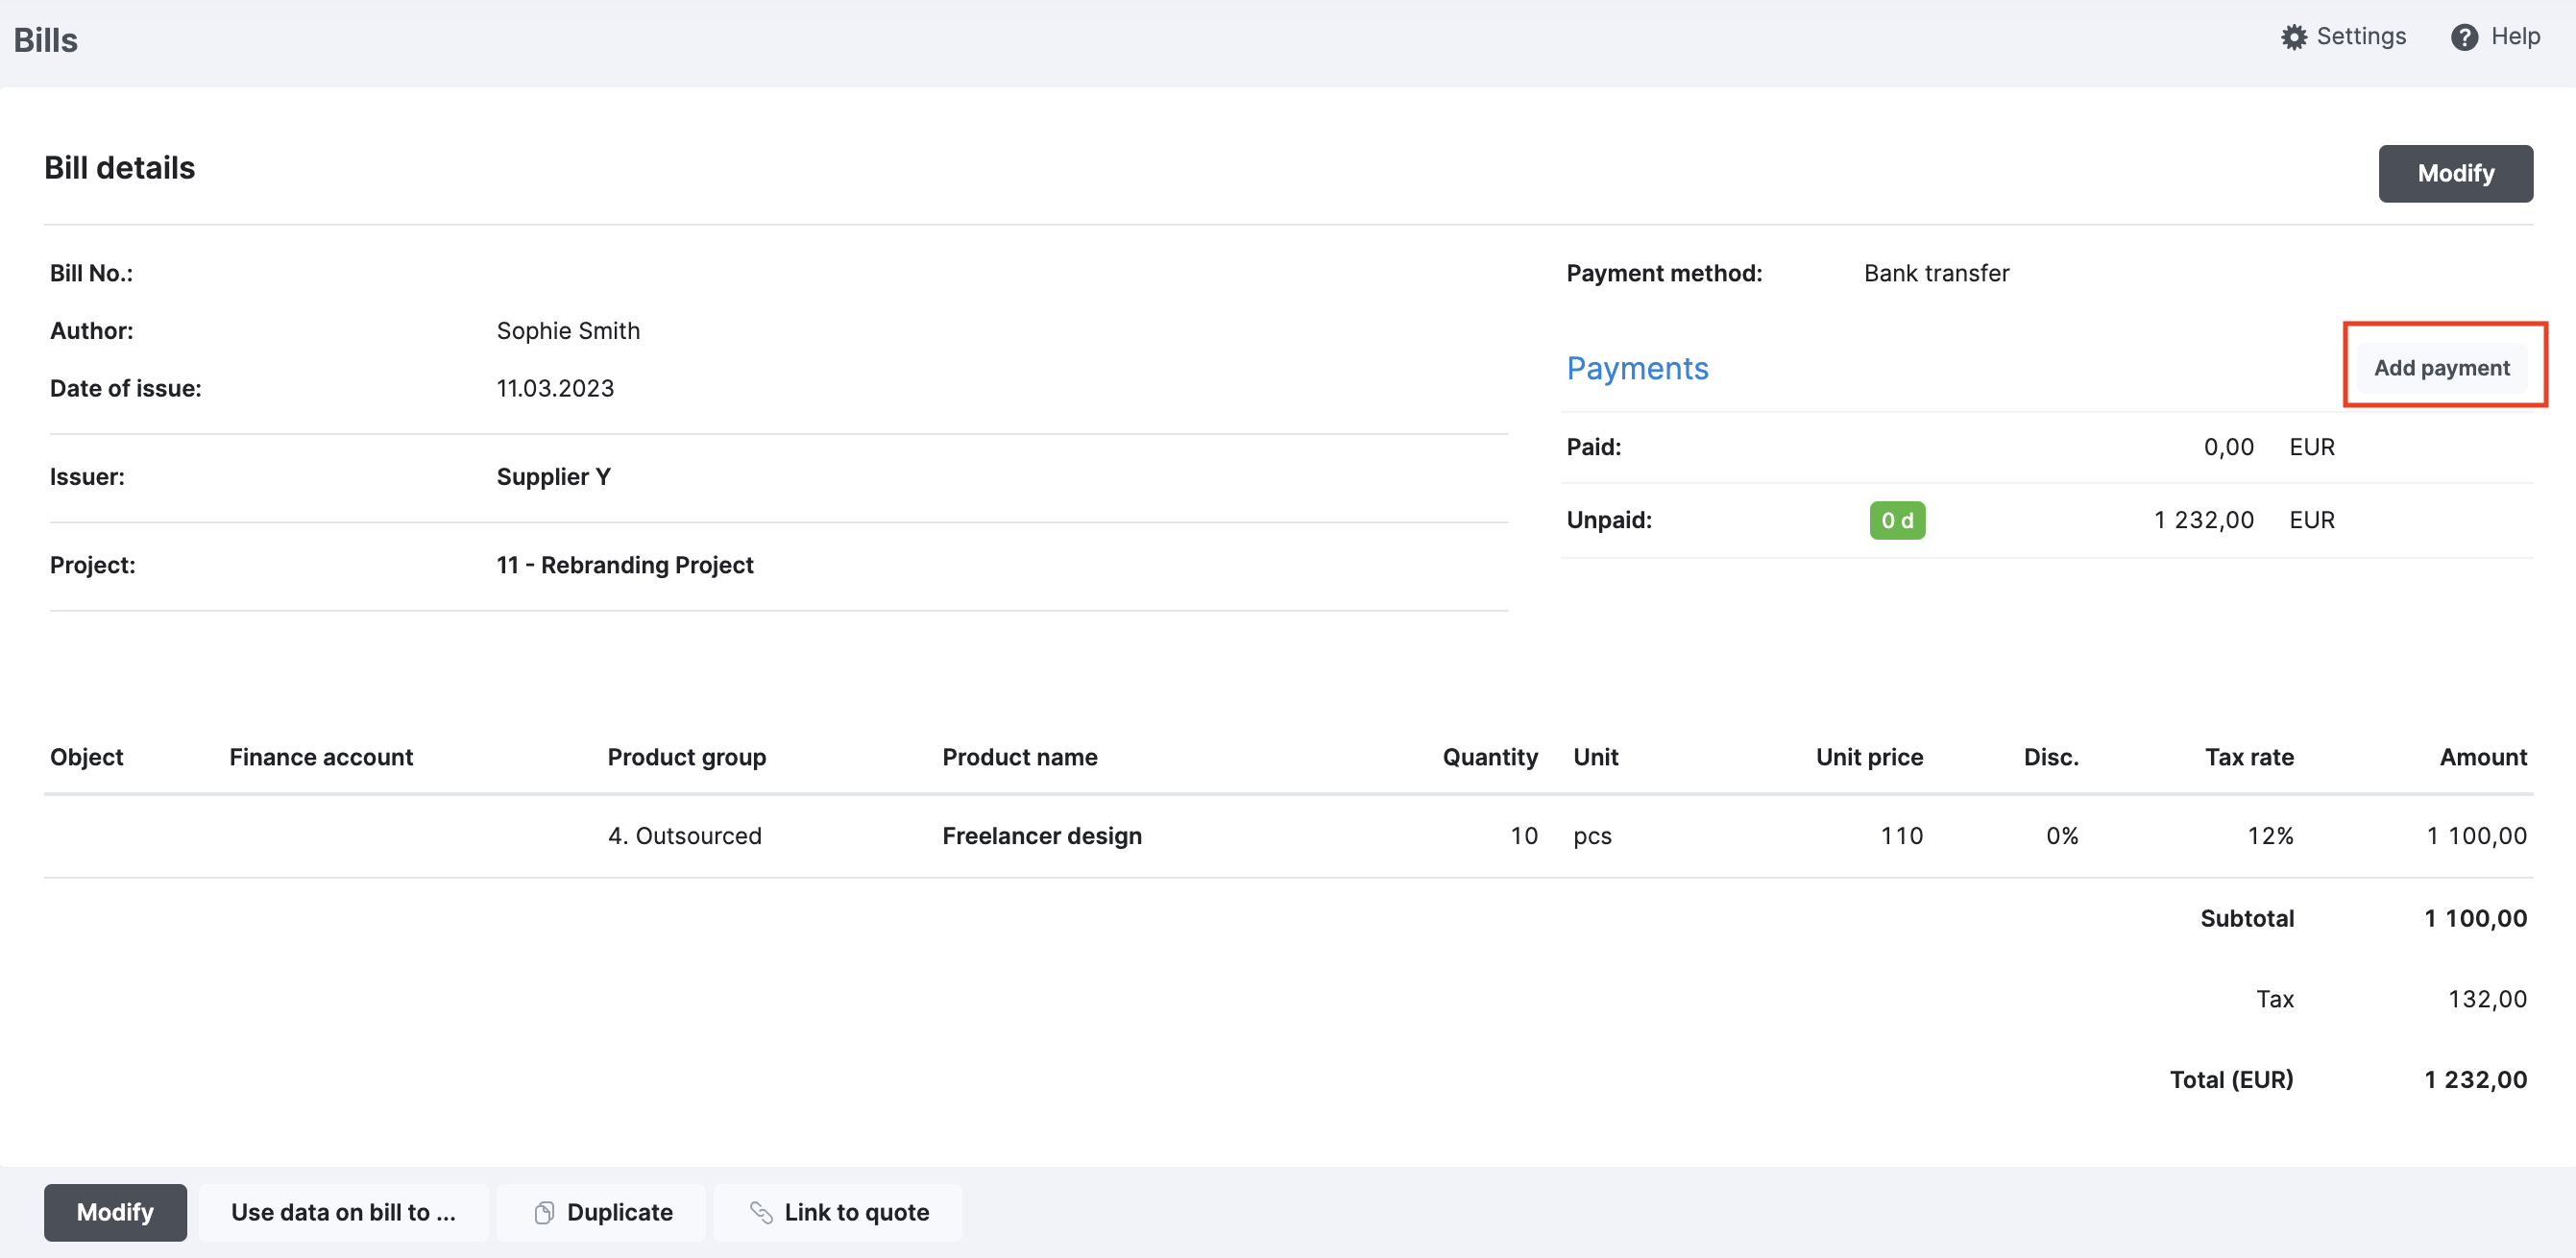Click the Finance account column header
The height and width of the screenshot is (1258, 2576).
click(321, 757)
